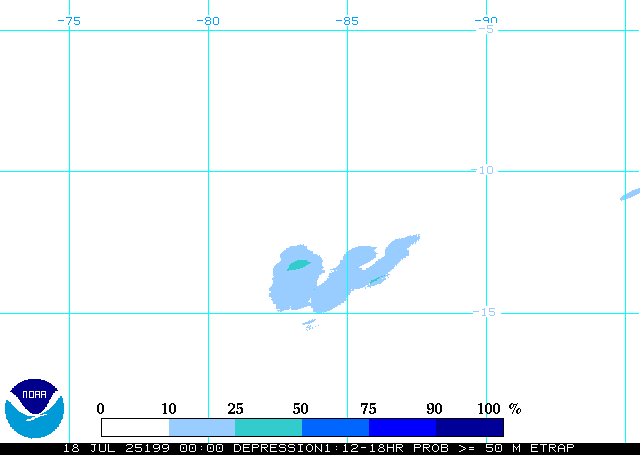The height and width of the screenshot is (455, 640).
Task: Select the light blue 10-25% legend swatch
Action: point(202,427)
